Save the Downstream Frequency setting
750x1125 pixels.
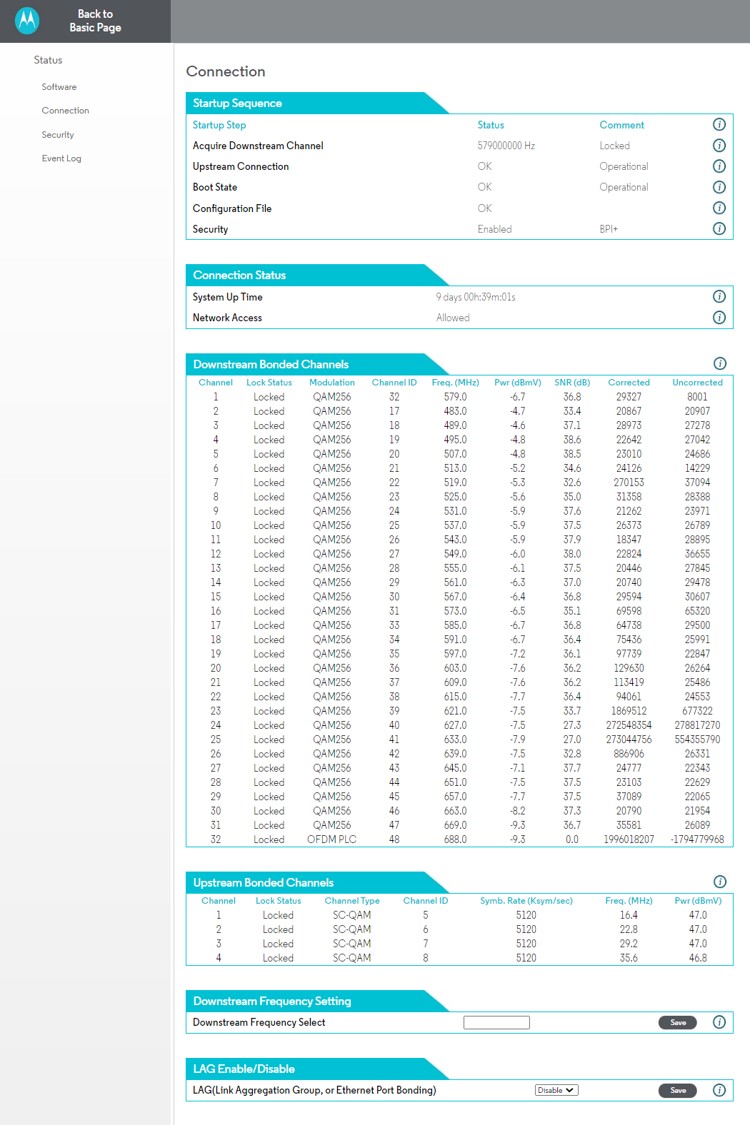(678, 1022)
